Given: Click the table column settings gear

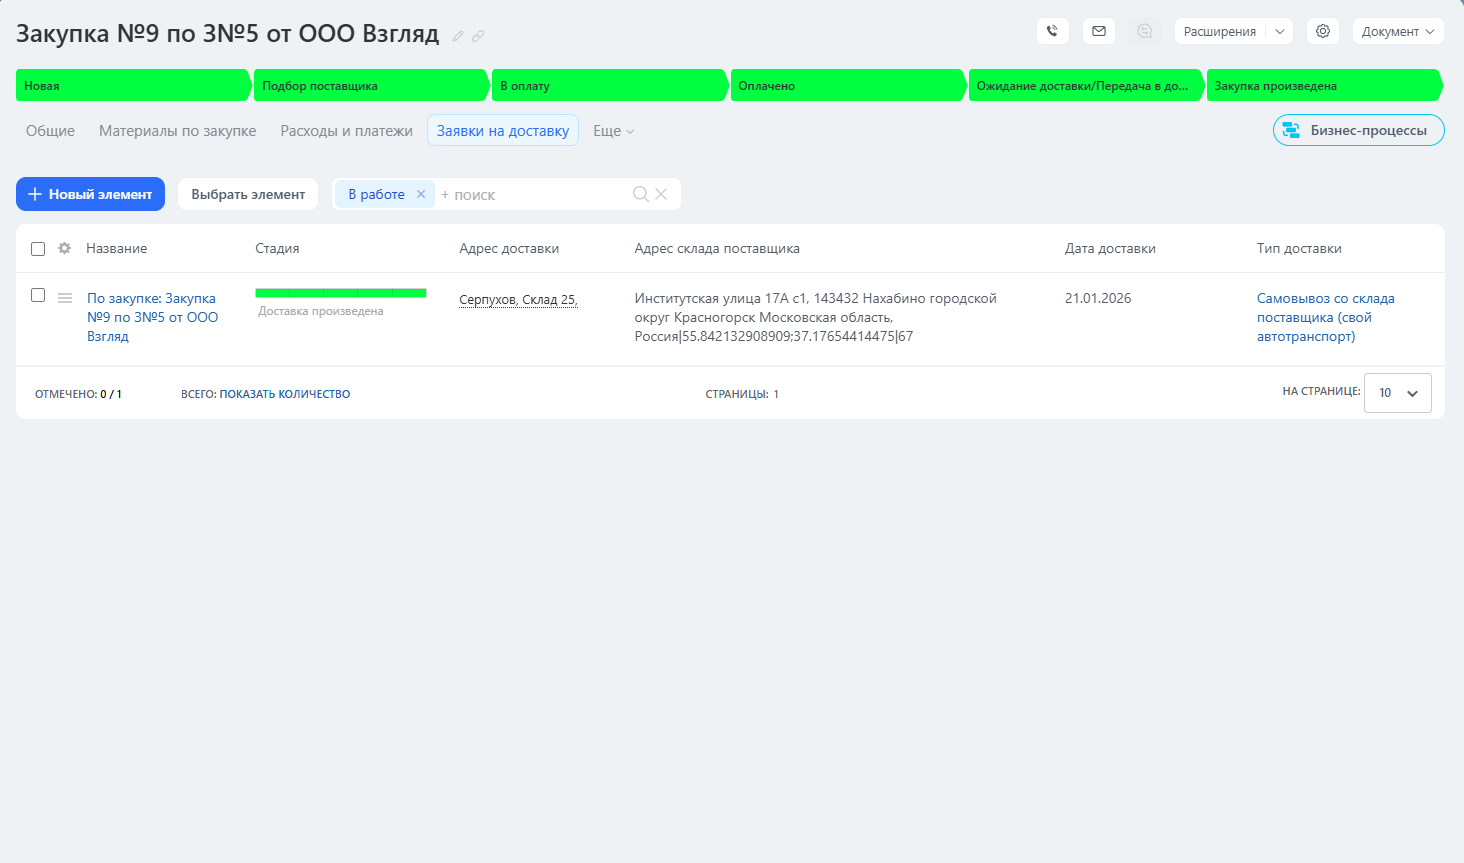Looking at the screenshot, I should click(65, 248).
